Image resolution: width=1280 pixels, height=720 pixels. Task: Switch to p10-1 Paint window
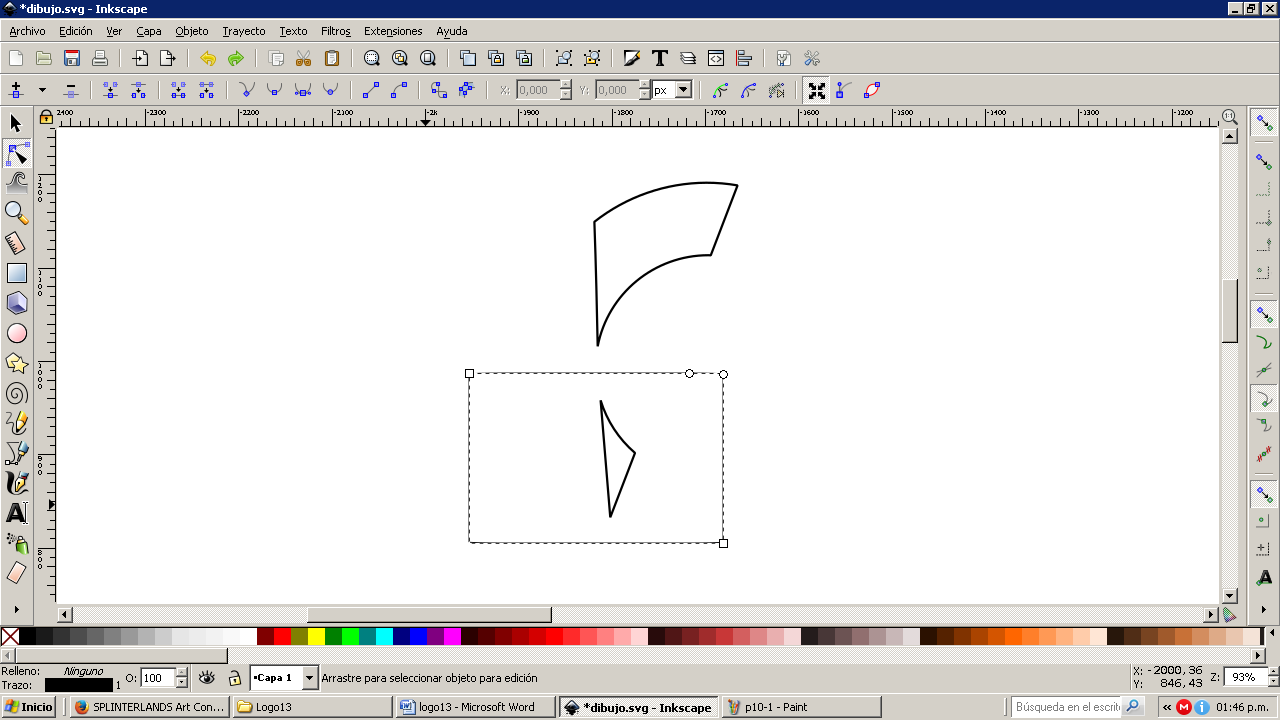coord(801,707)
